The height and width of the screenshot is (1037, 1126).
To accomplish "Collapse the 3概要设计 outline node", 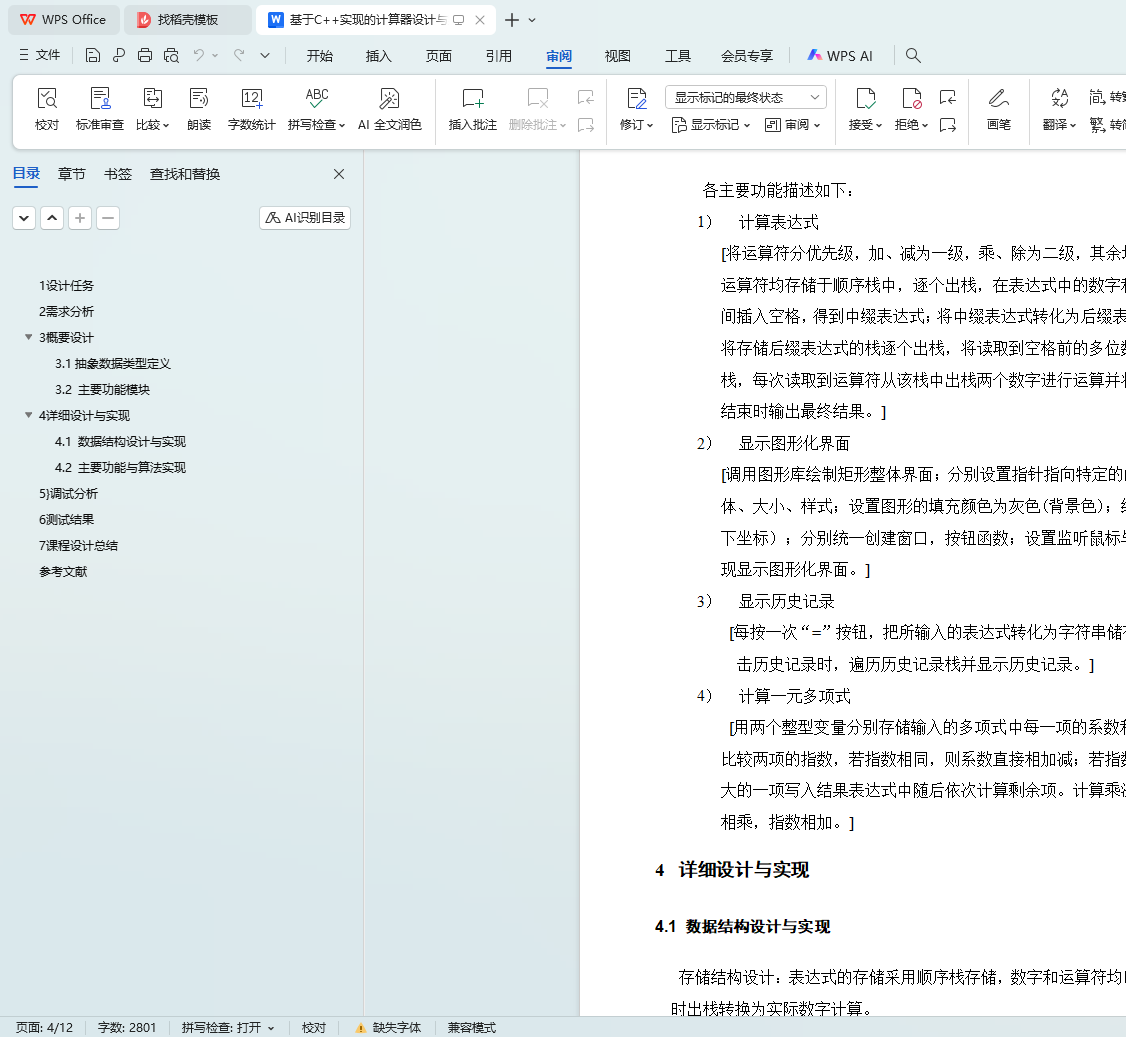I will 29,337.
